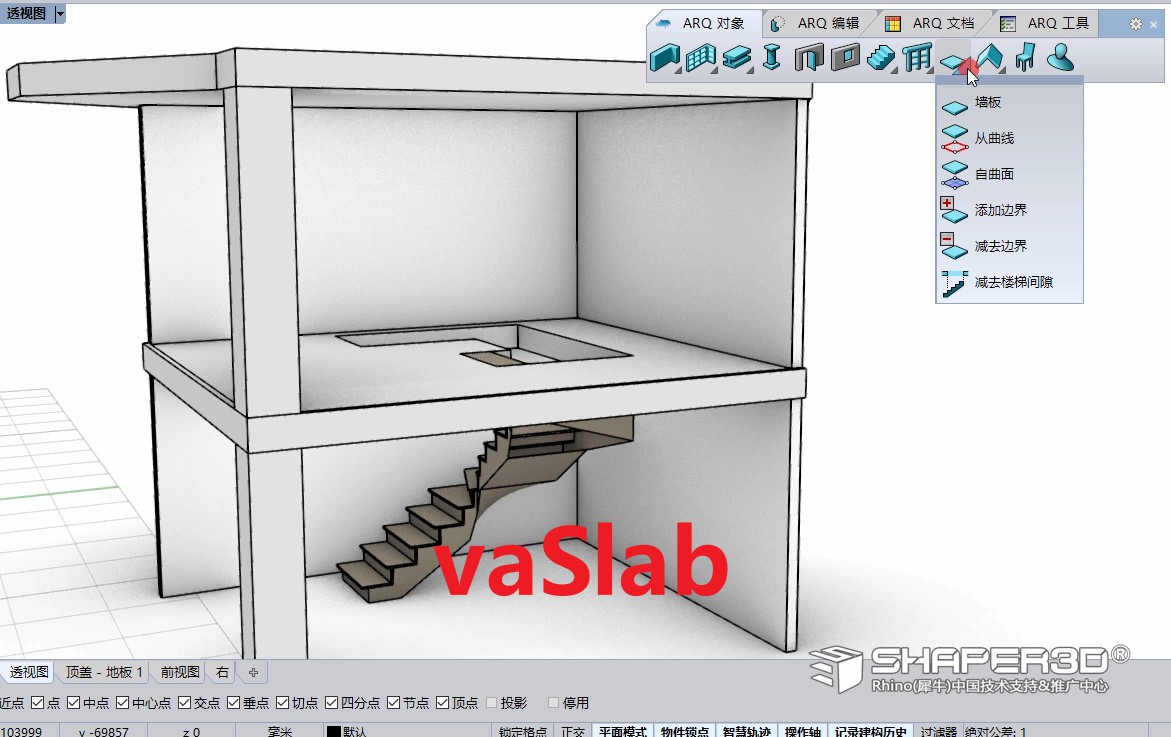Viewport: 1171px width, 737px height.
Task: Switch to the ARQ 文档 tab
Action: (934, 24)
